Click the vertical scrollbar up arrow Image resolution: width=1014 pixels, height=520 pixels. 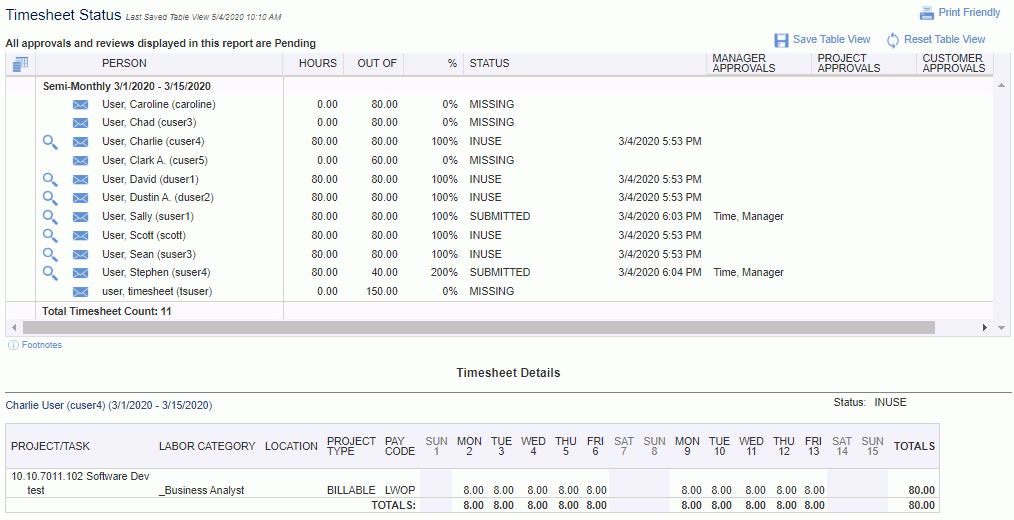pos(1002,85)
